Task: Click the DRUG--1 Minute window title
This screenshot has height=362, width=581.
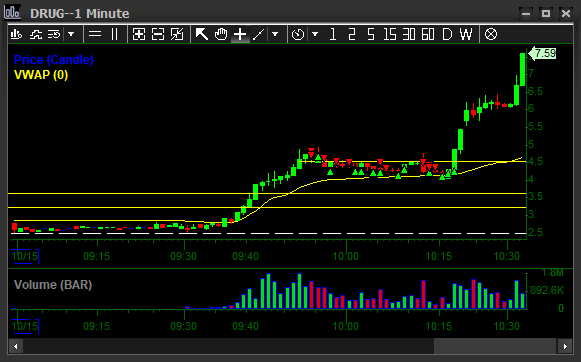Action: (x=80, y=14)
